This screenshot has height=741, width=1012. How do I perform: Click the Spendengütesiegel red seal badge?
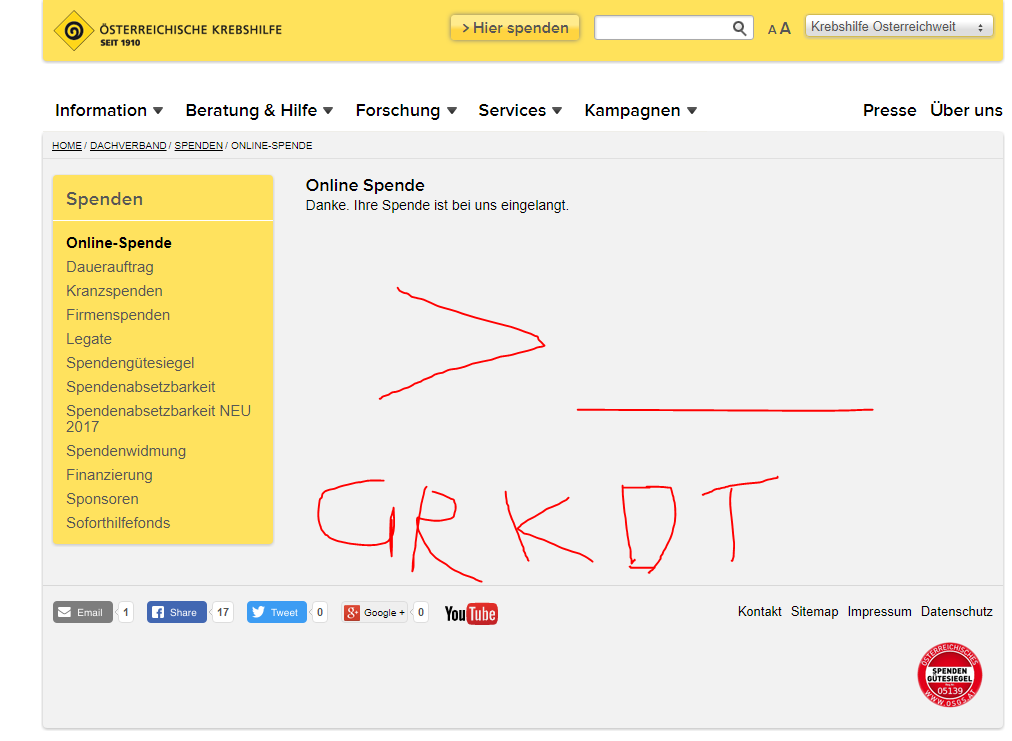(x=949, y=675)
